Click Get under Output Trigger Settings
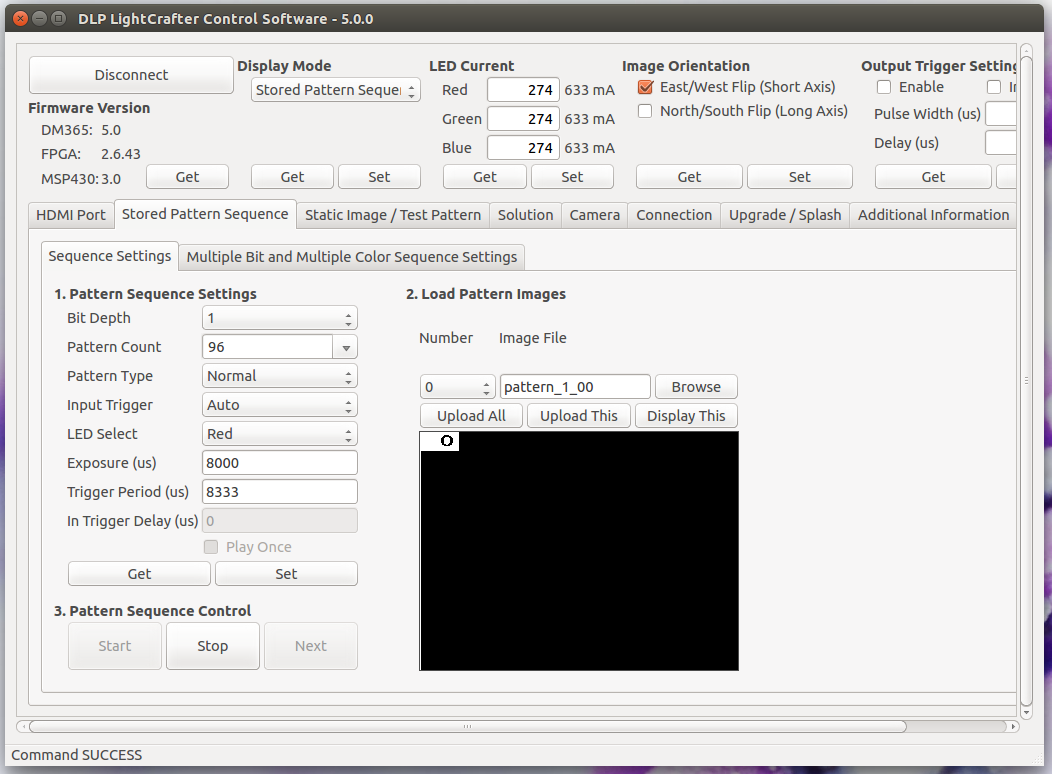The width and height of the screenshot is (1052, 774). (933, 177)
